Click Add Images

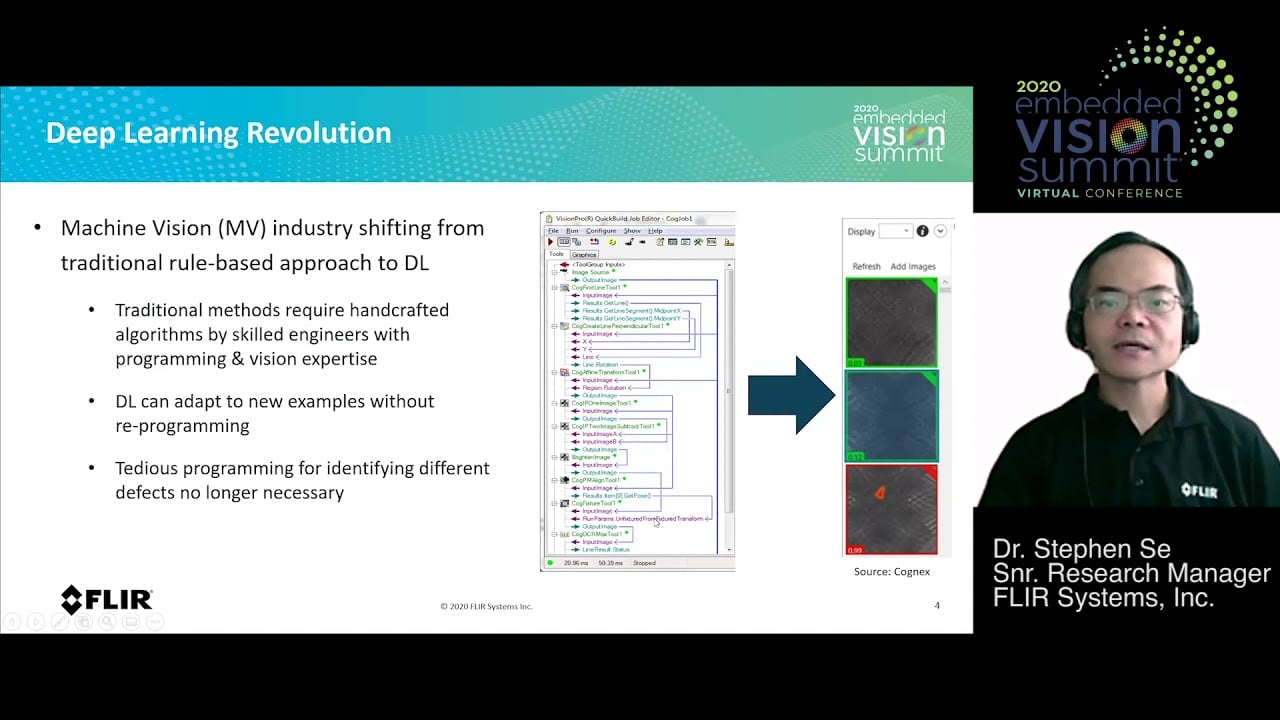tap(913, 266)
